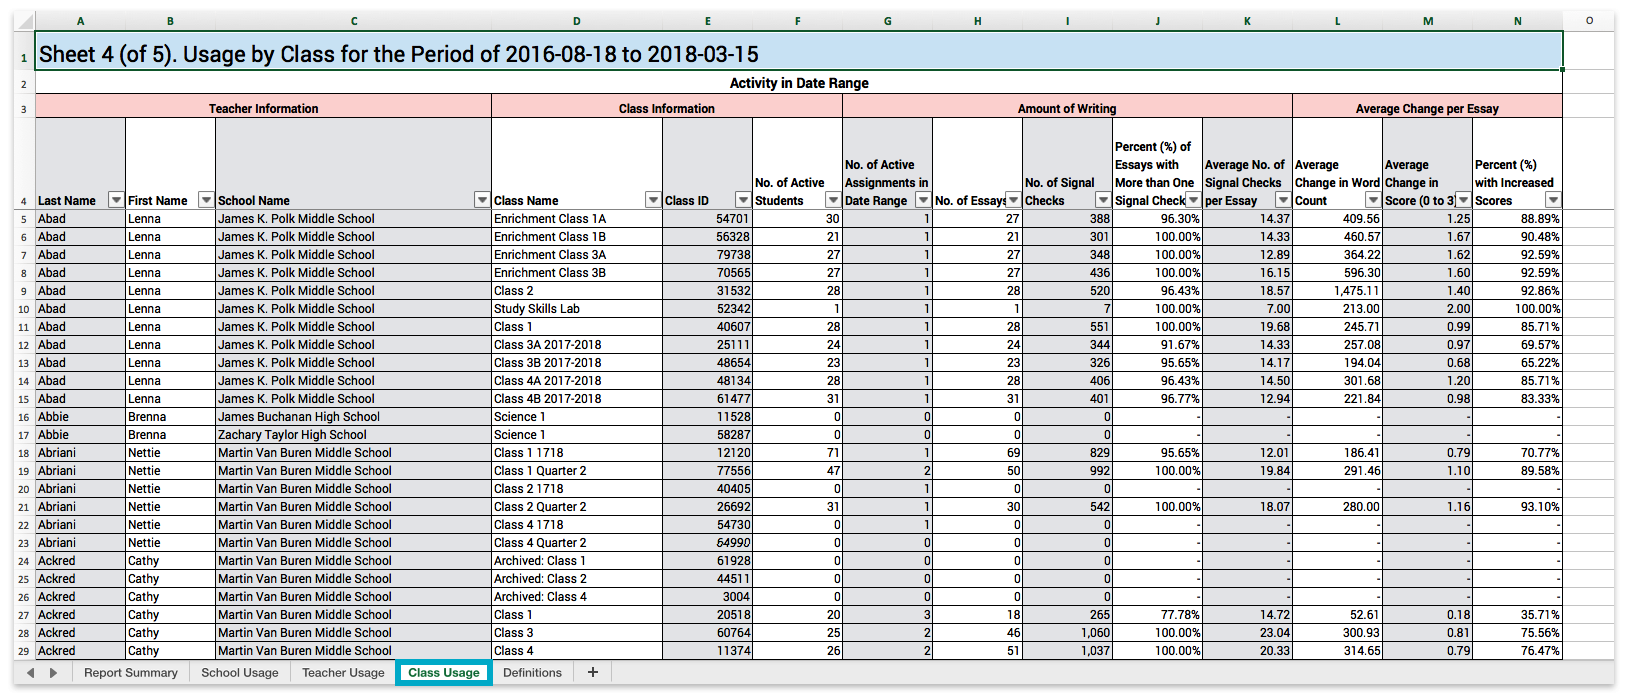Select column O header

click(x=1589, y=21)
